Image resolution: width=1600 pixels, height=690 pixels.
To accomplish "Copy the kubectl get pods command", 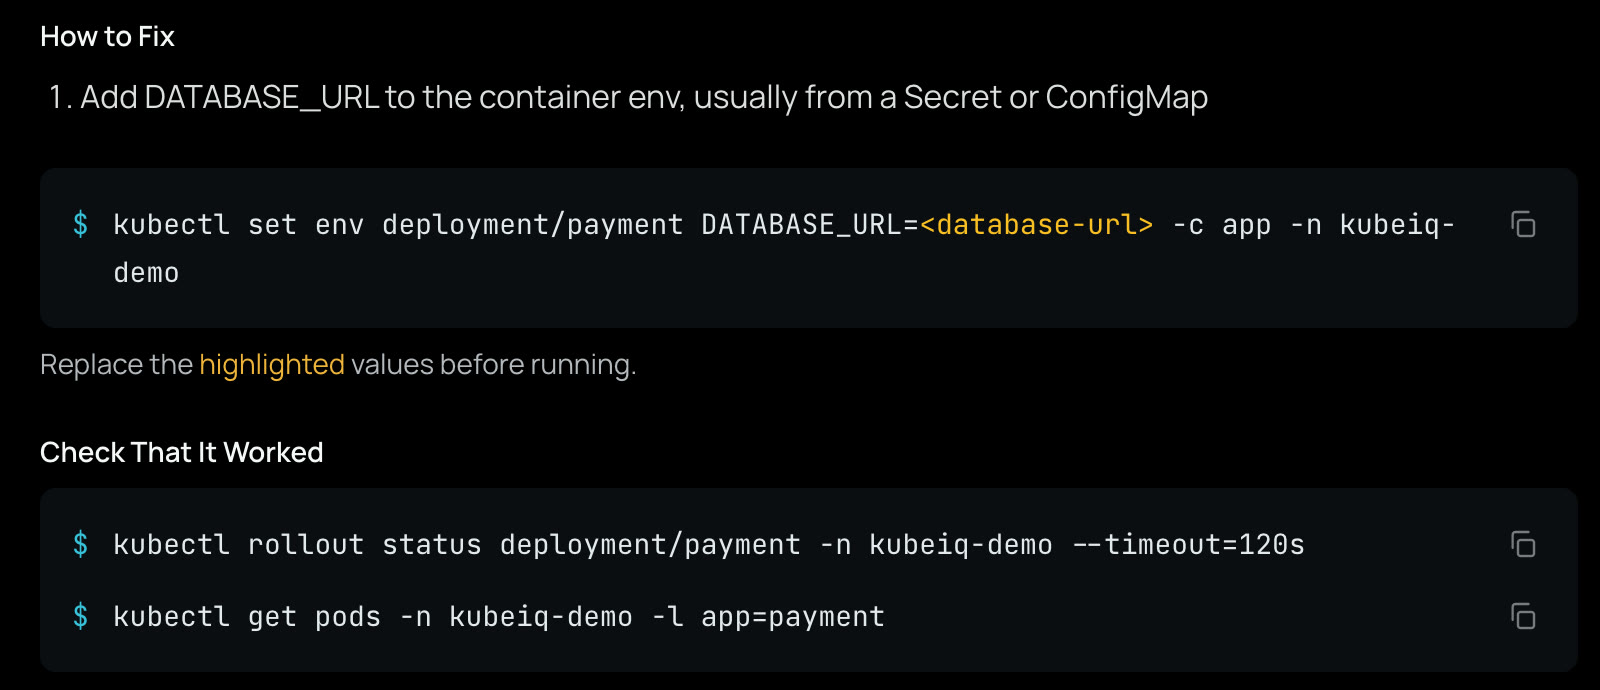I will (1523, 617).
